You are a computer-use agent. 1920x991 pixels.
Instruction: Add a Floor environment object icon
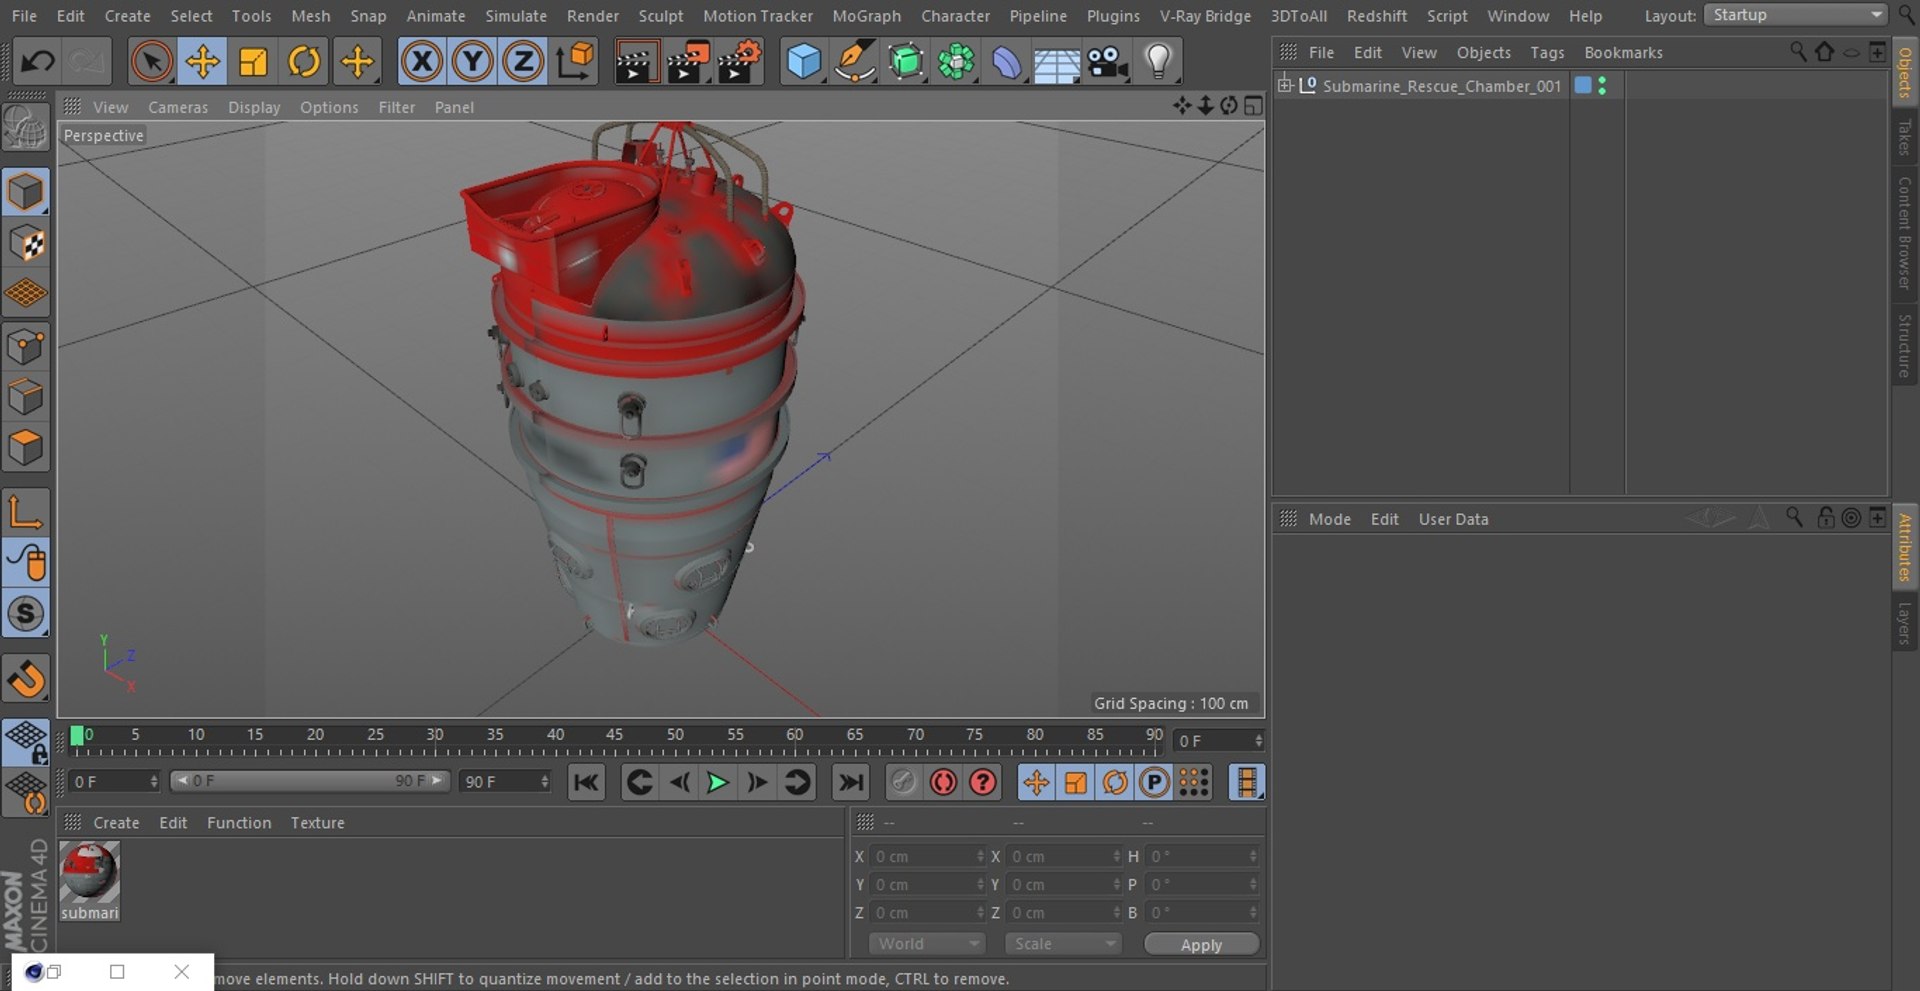pyautogui.click(x=1057, y=62)
